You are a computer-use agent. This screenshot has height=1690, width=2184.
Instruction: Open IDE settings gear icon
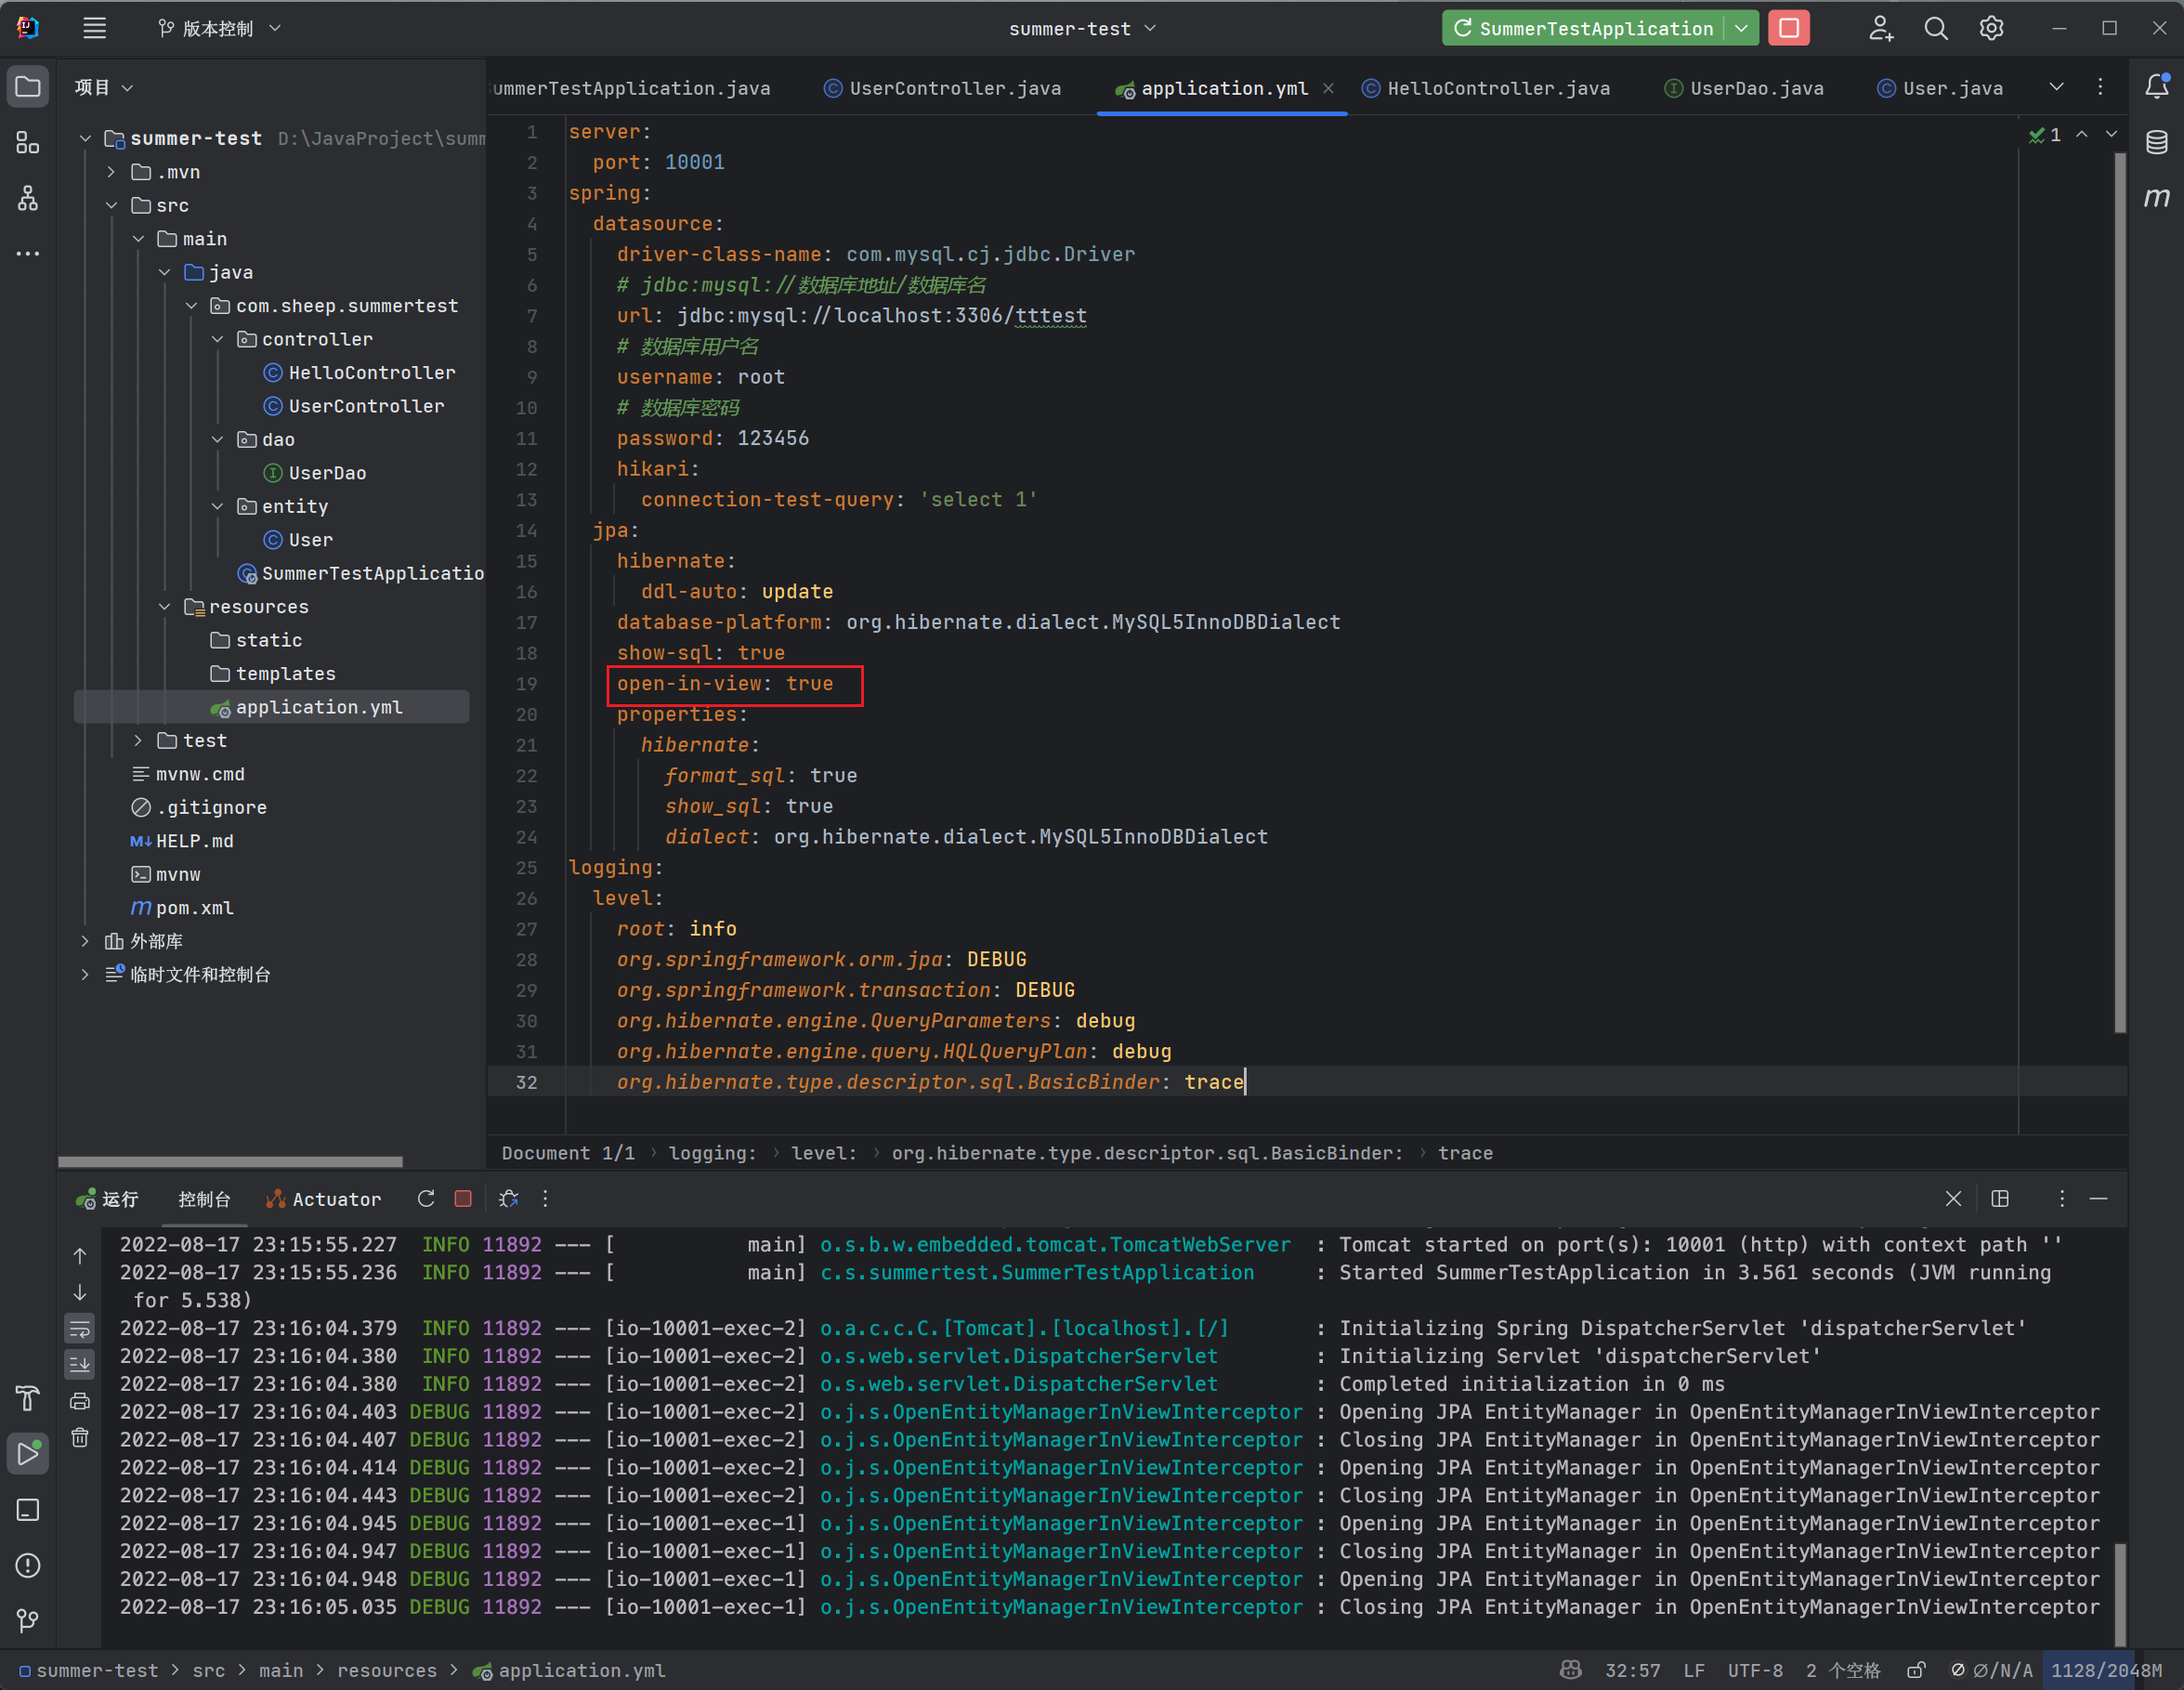[1991, 28]
